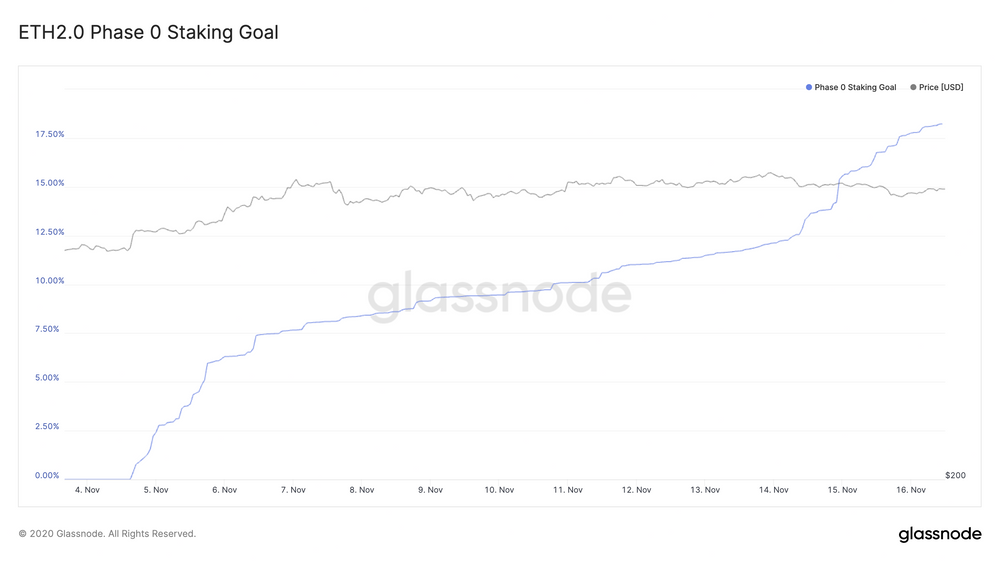The image size is (1000, 561).
Task: Select the 7. Nov date label
Action: (x=293, y=490)
